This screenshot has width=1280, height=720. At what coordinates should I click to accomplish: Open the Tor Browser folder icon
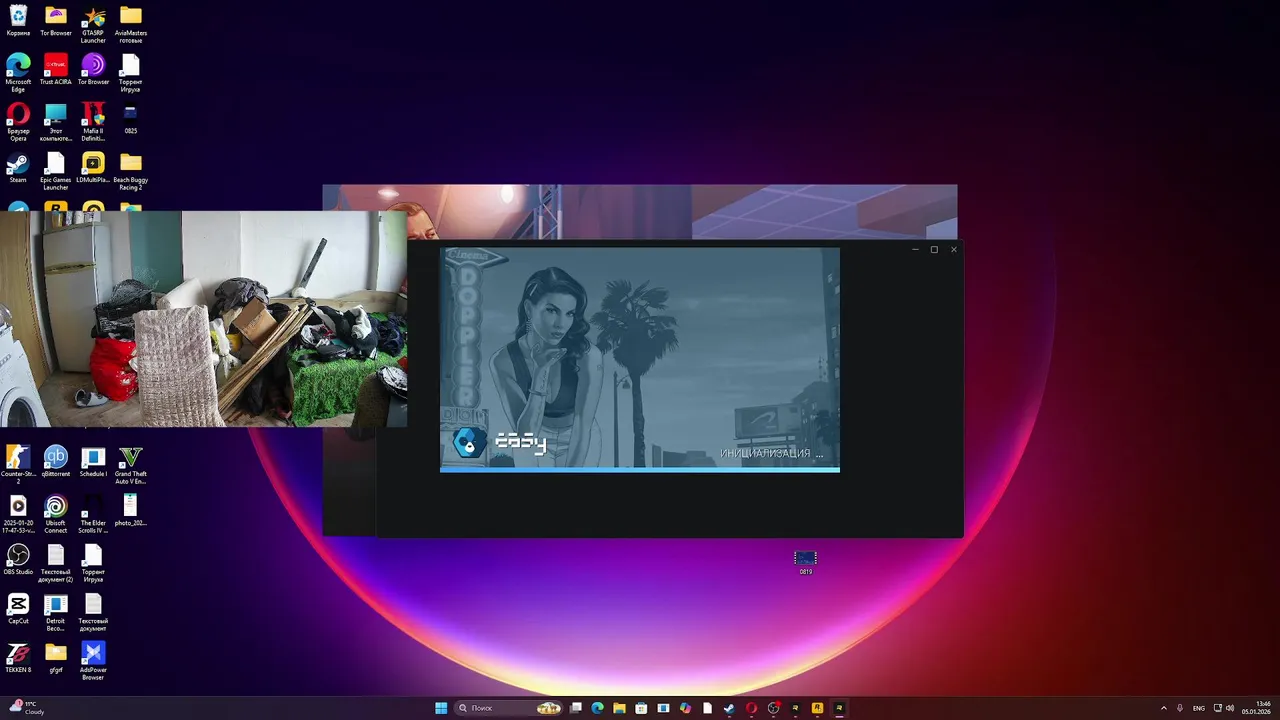(x=56, y=20)
